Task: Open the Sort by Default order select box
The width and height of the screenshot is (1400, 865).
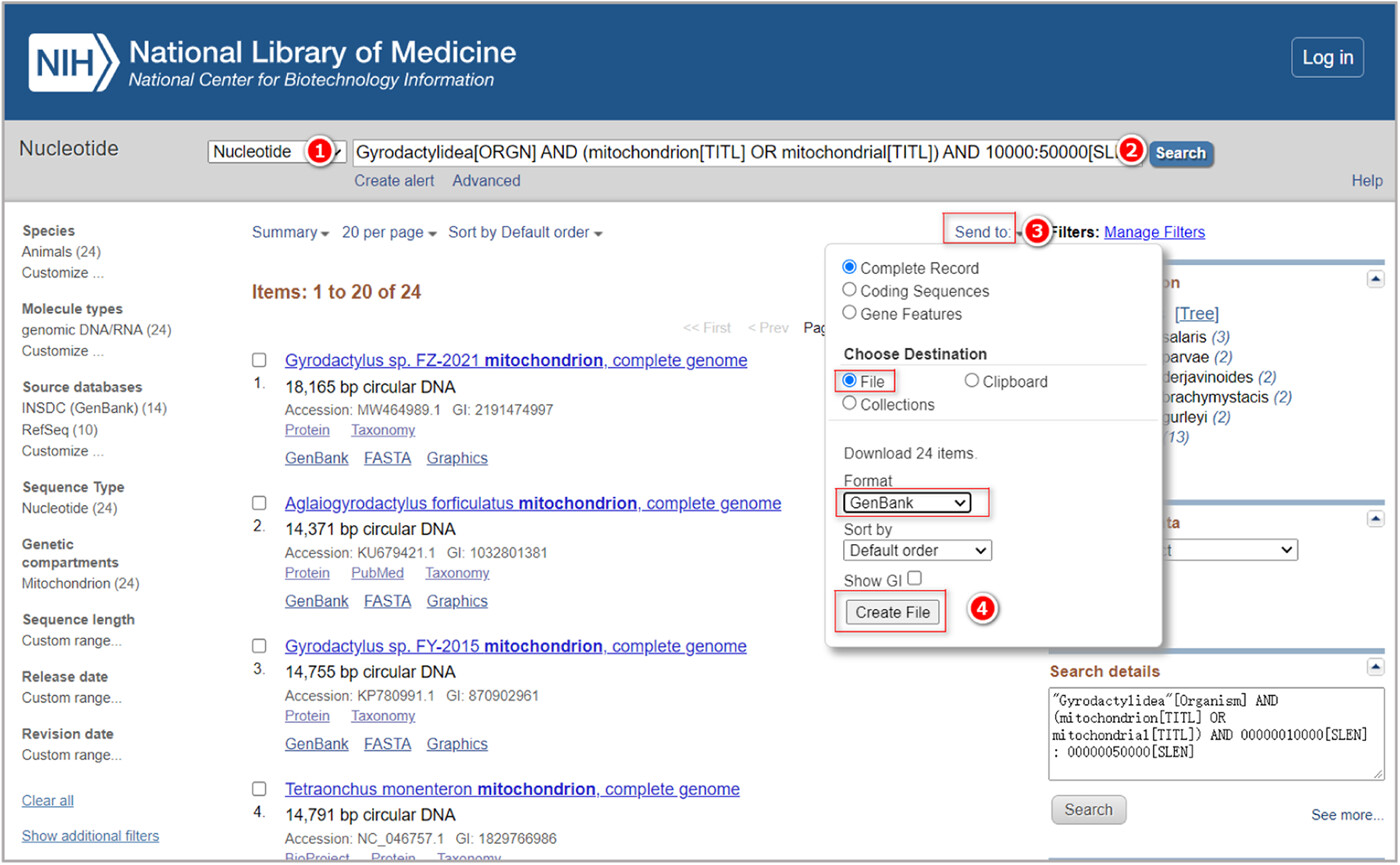Action: (x=917, y=550)
